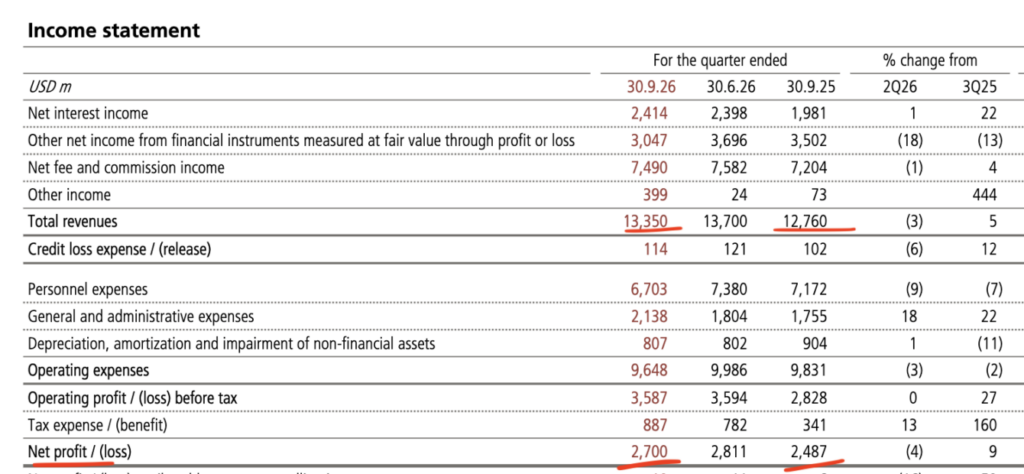Click Credit loss expense value 102
The image size is (1024, 474).
(x=815, y=249)
